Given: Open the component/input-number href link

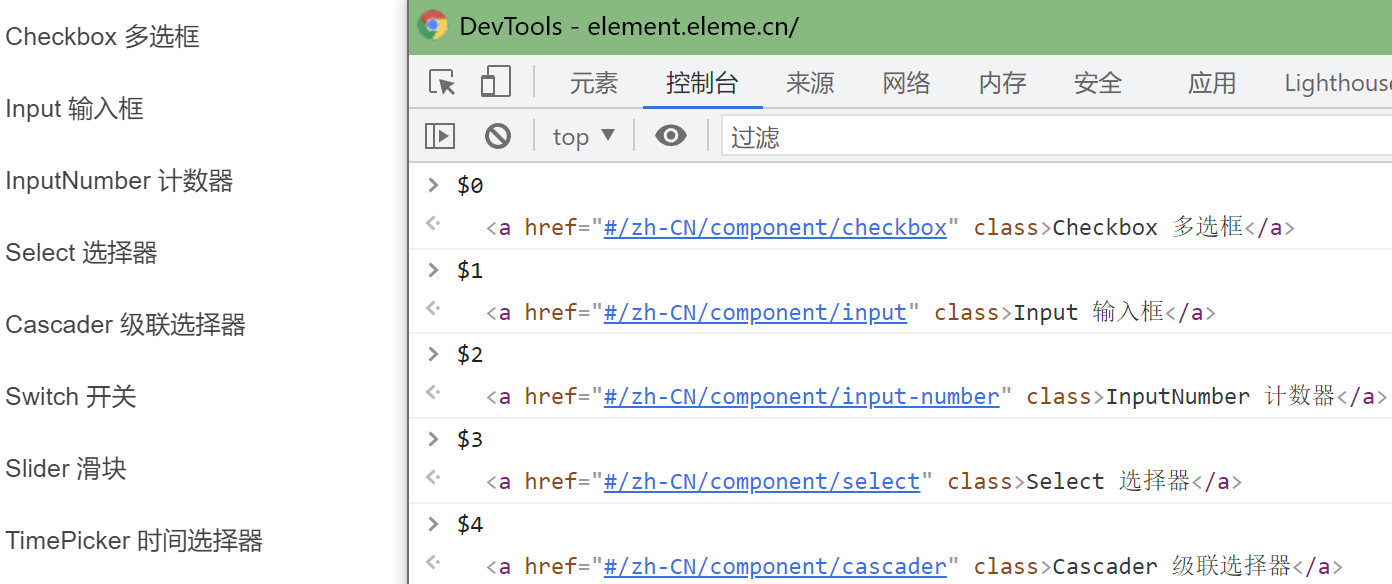Looking at the screenshot, I should tap(801, 396).
